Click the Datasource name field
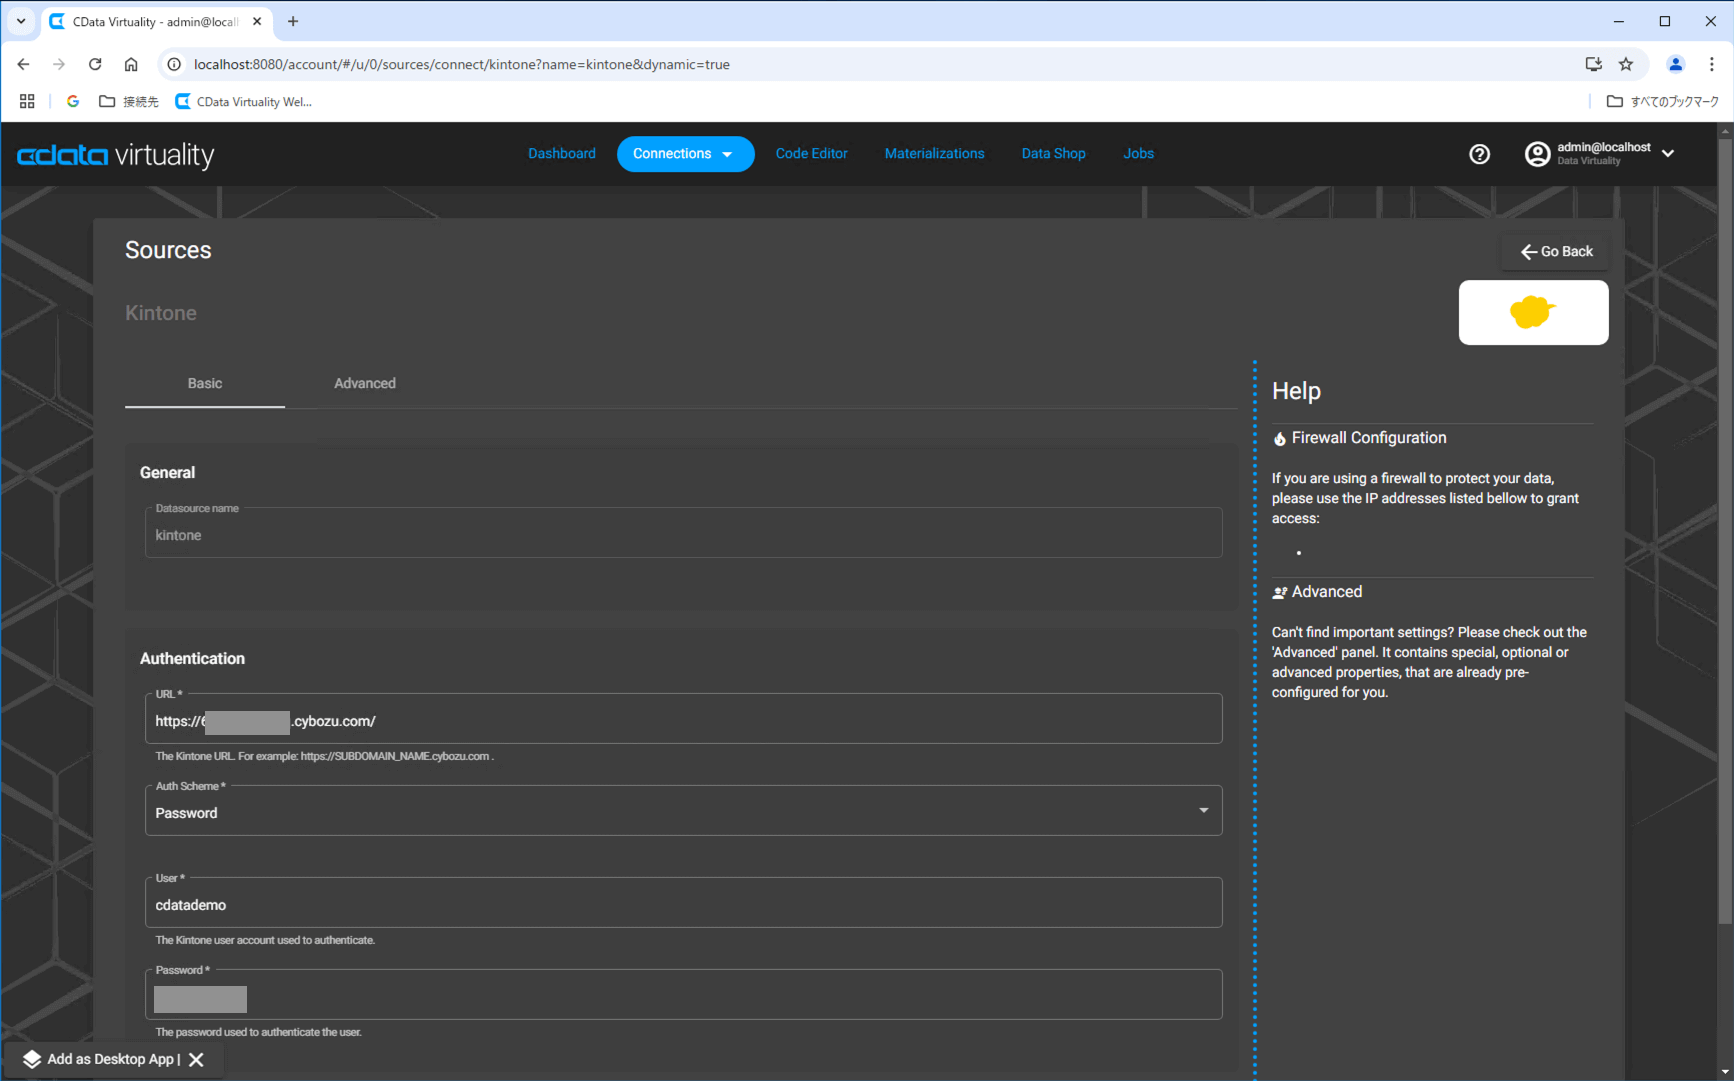The height and width of the screenshot is (1081, 1734). pyautogui.click(x=683, y=533)
